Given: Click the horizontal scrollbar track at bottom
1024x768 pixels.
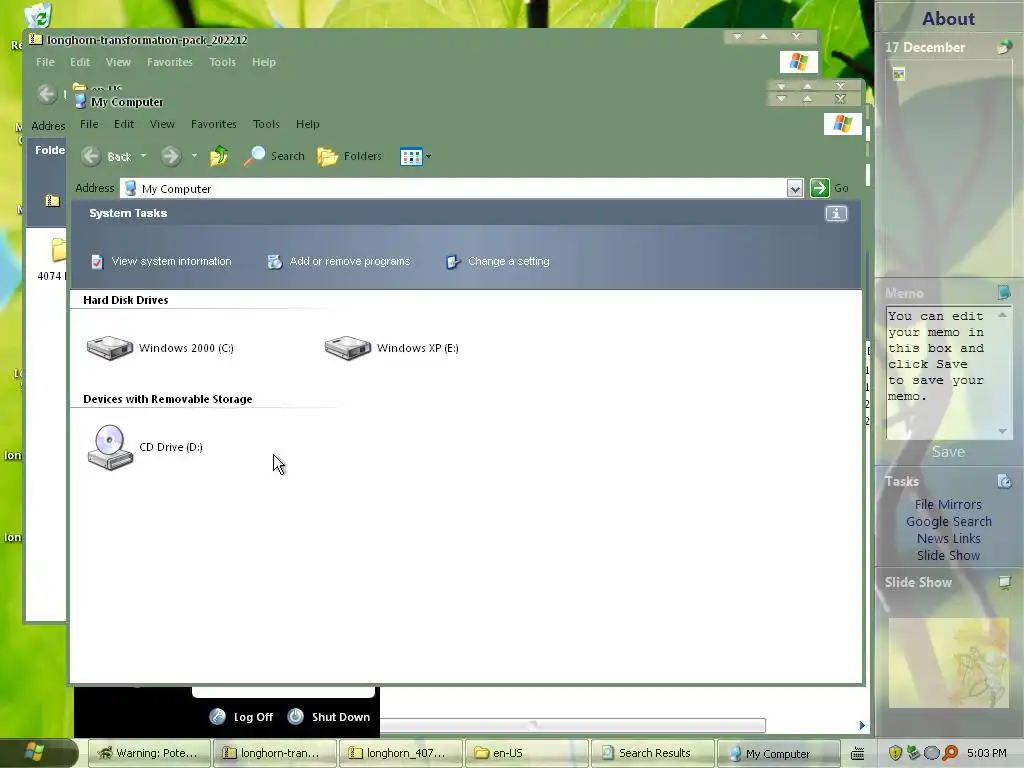Looking at the screenshot, I should [x=573, y=725].
